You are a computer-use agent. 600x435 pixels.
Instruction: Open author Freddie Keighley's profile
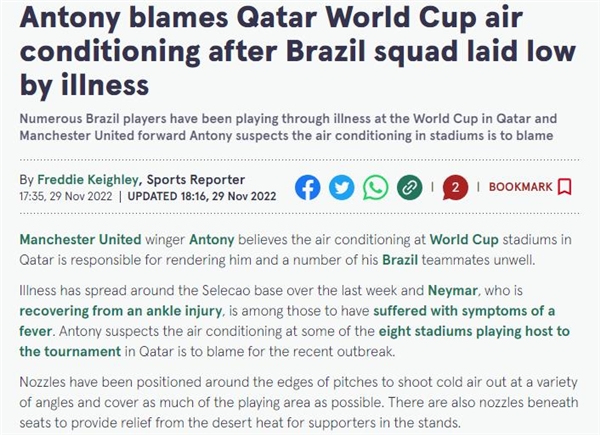[88, 179]
